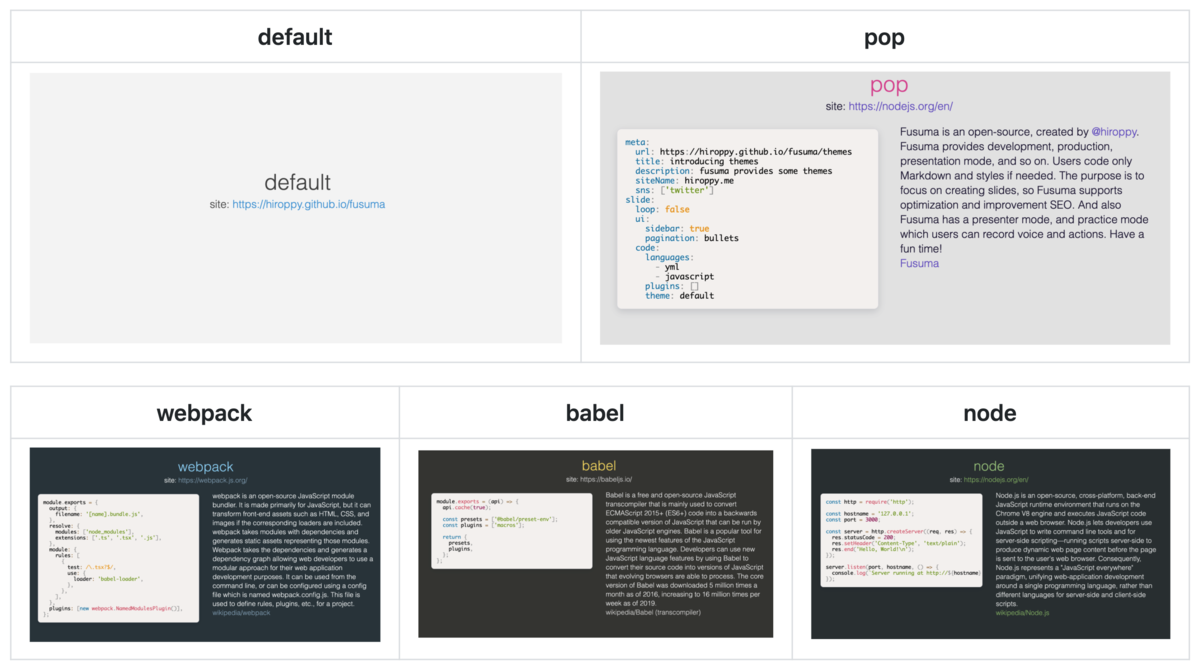Click the bold 'webpack' column header
Viewport: 1200px width, 669px height.
(204, 413)
